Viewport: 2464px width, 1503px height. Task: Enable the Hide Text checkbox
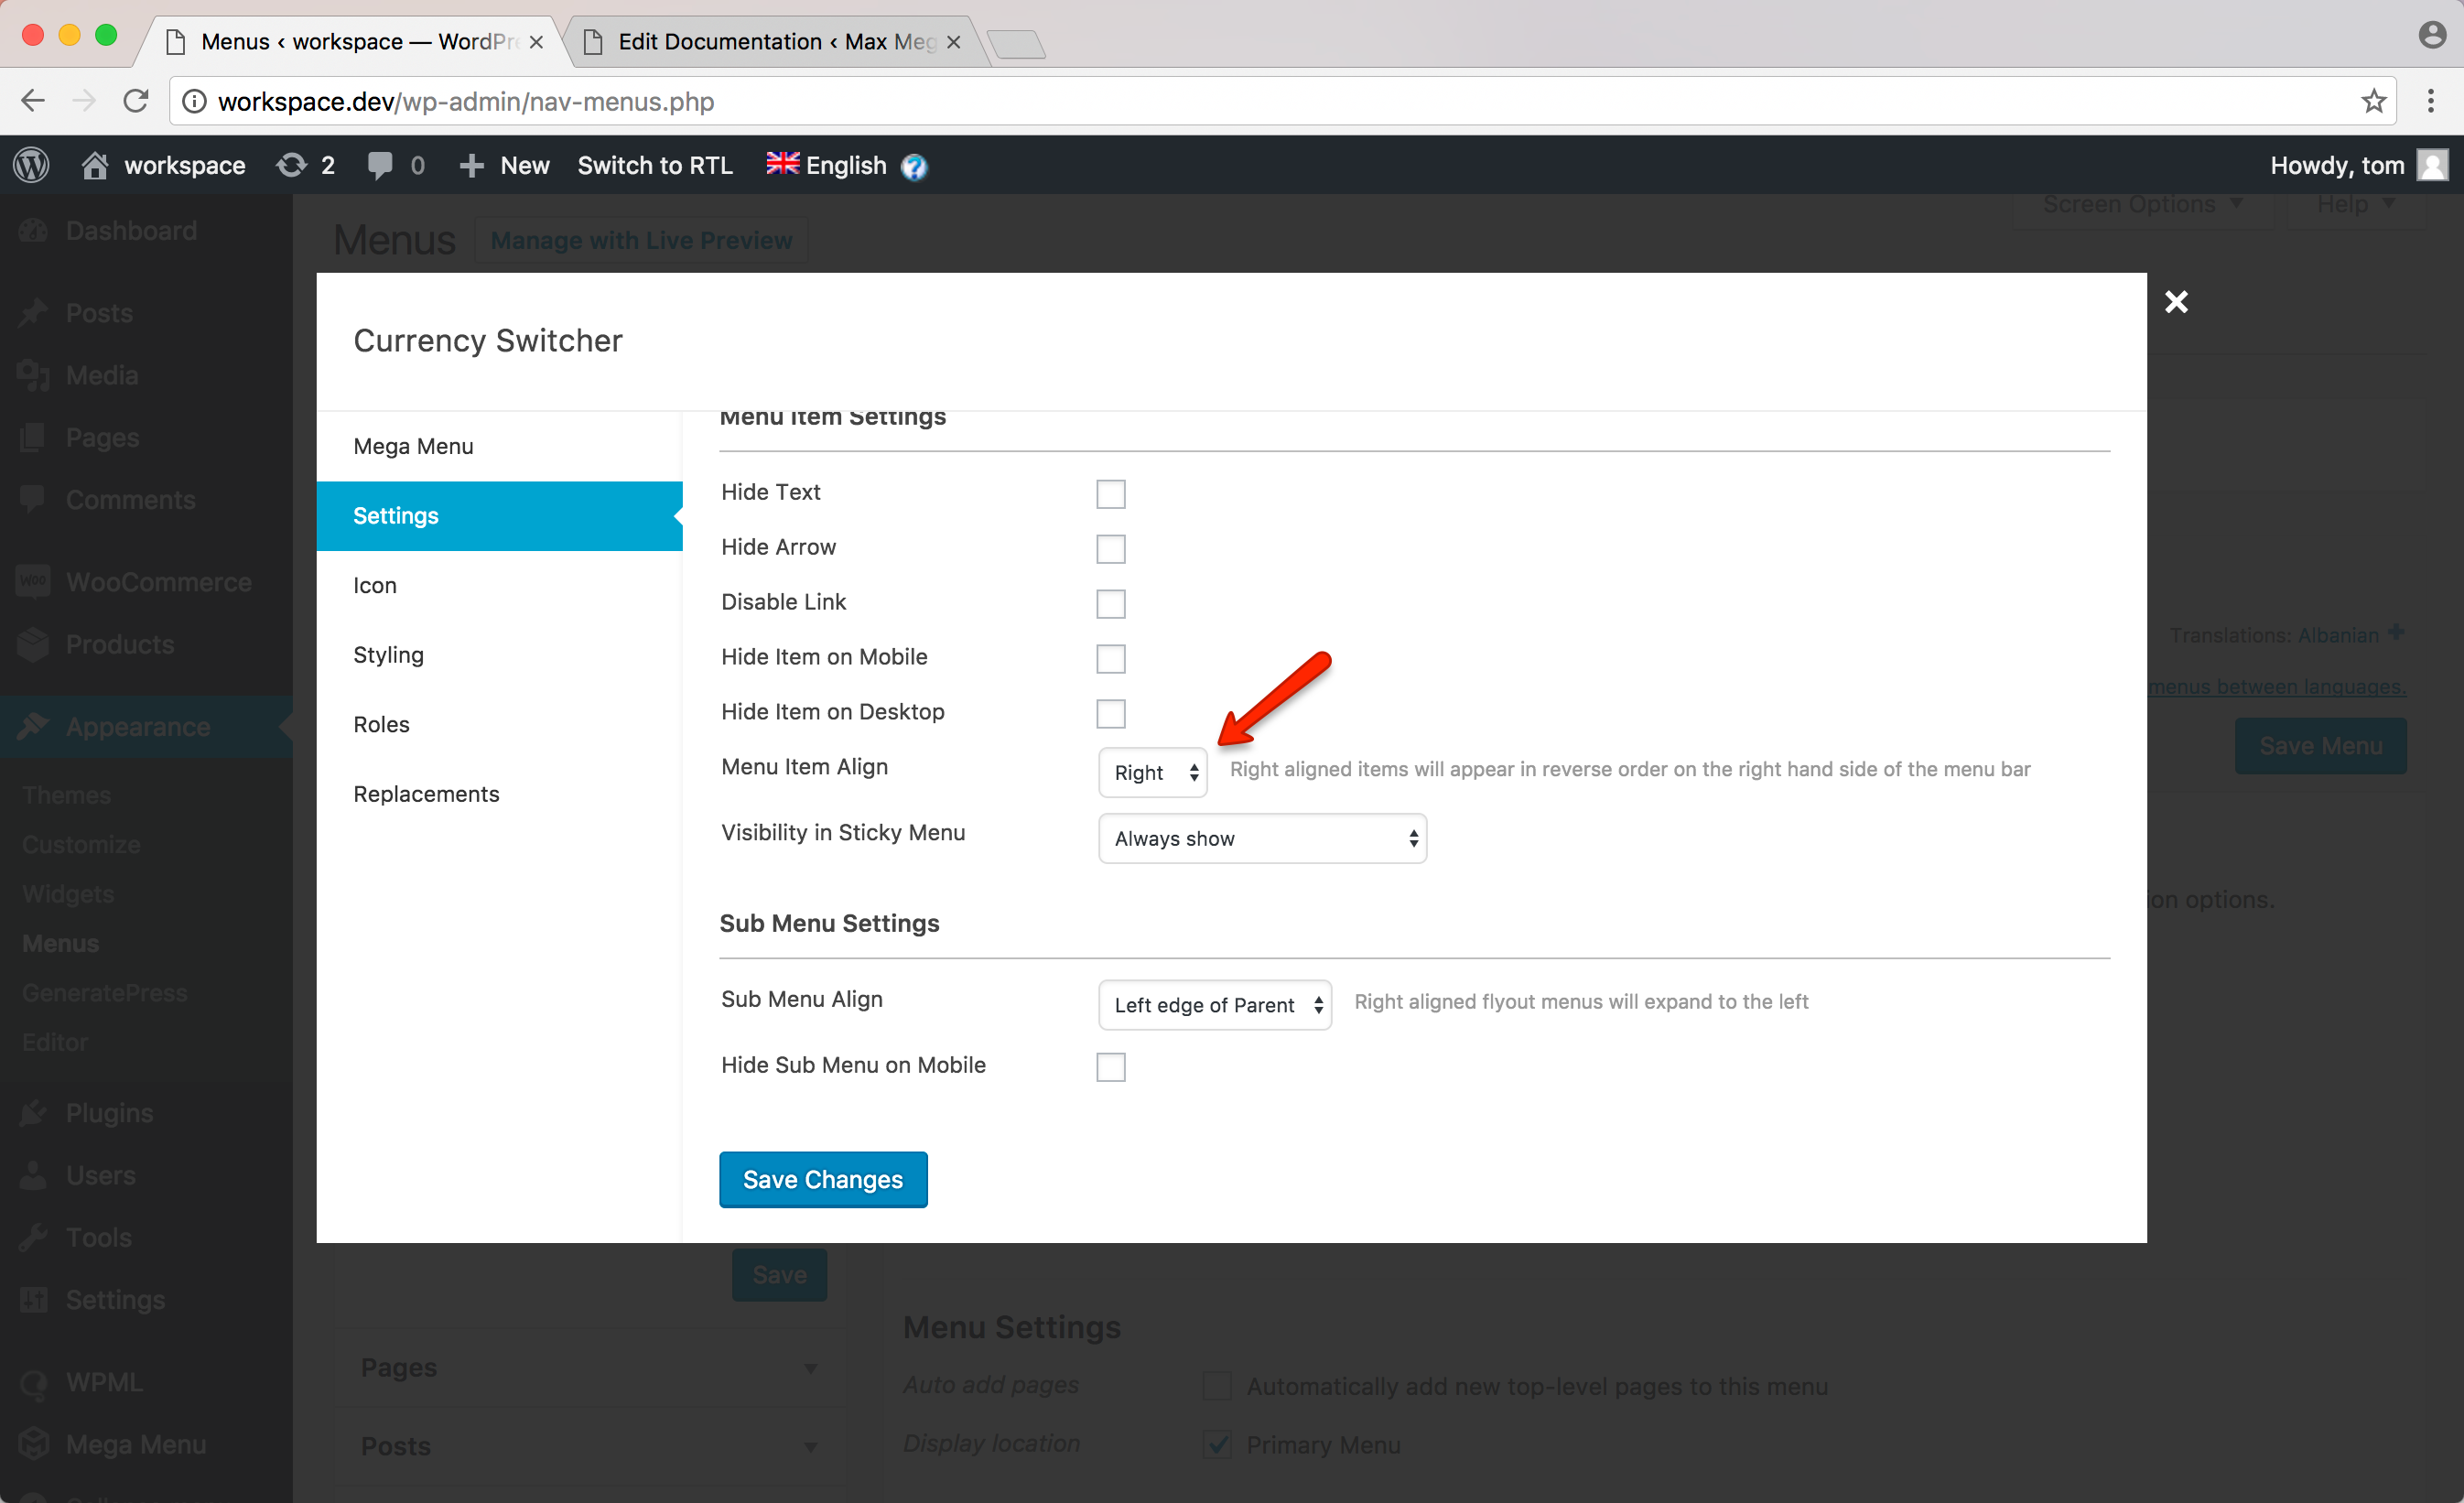coord(1110,494)
